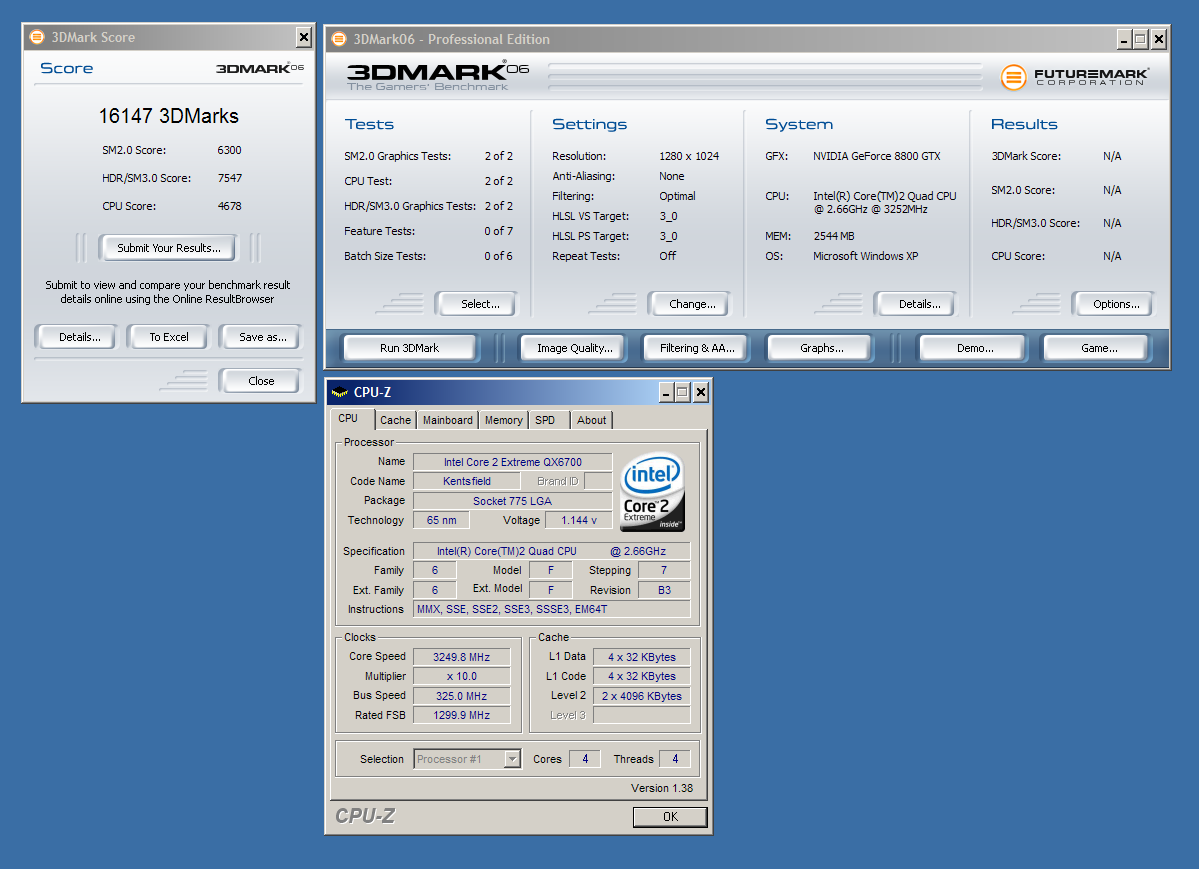Export results with To Excel button
The image size is (1199, 869).
click(169, 337)
